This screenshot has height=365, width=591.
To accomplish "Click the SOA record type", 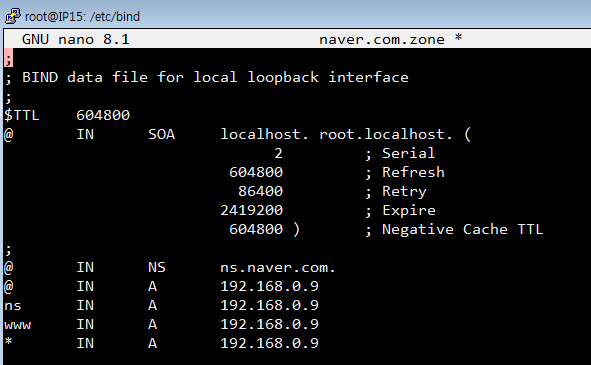I will point(161,134).
